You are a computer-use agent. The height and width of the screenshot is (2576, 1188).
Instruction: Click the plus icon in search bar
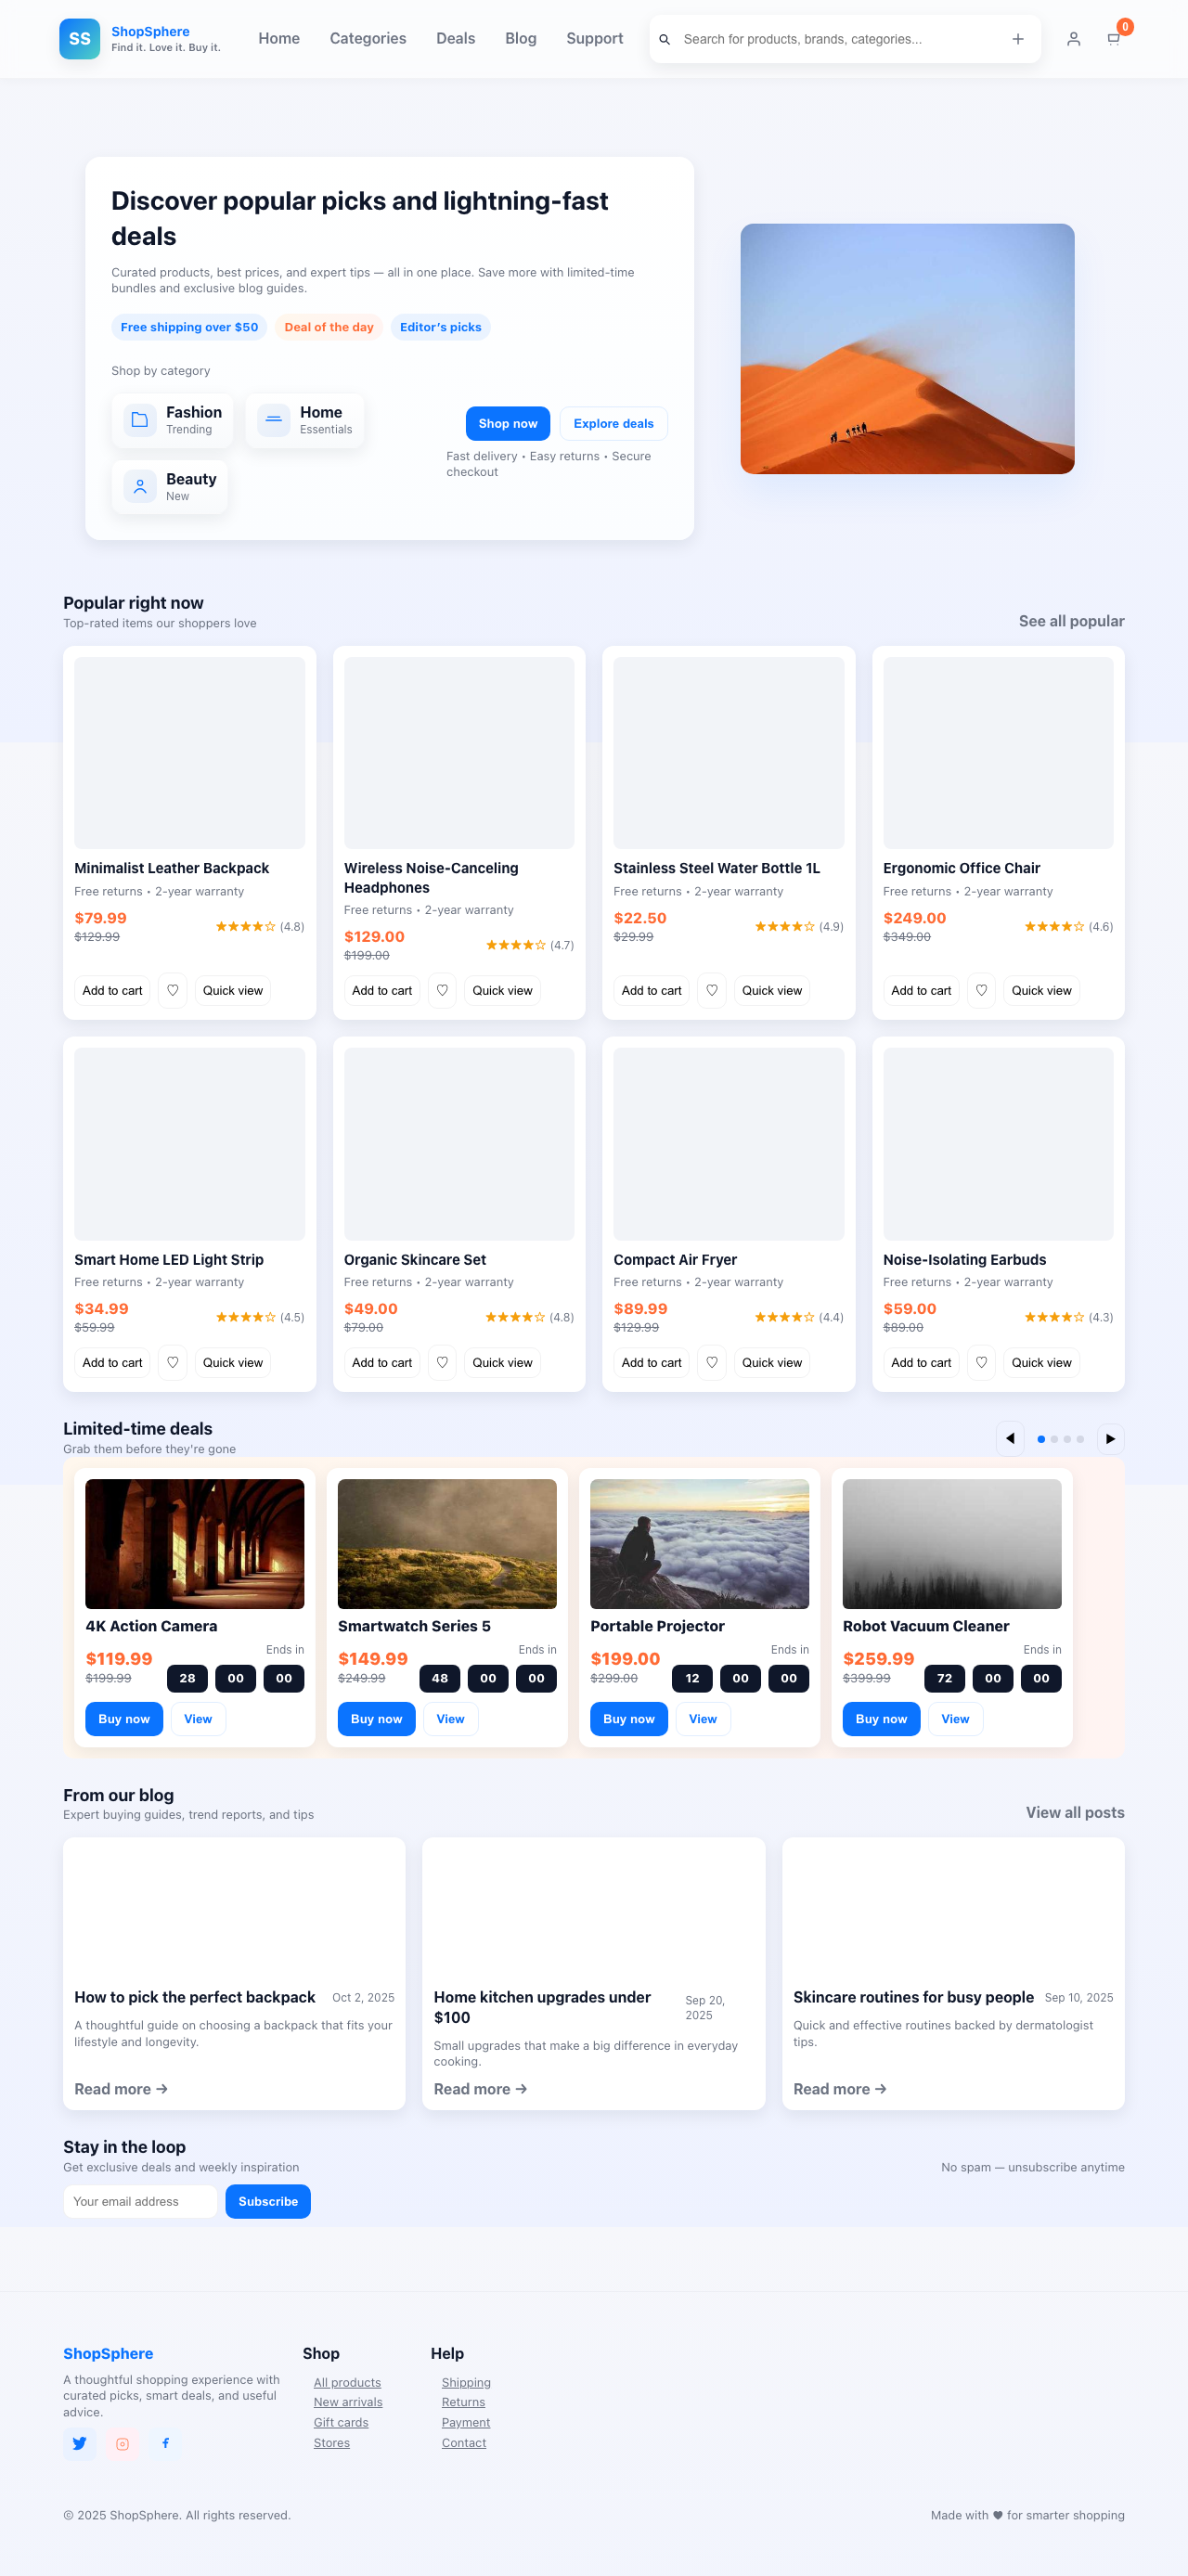1017,39
